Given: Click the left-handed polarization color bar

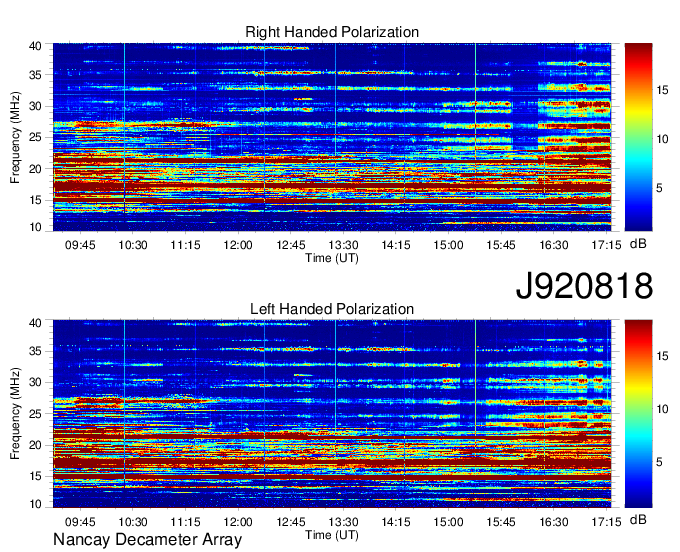Looking at the screenshot, I should pyautogui.click(x=638, y=414).
